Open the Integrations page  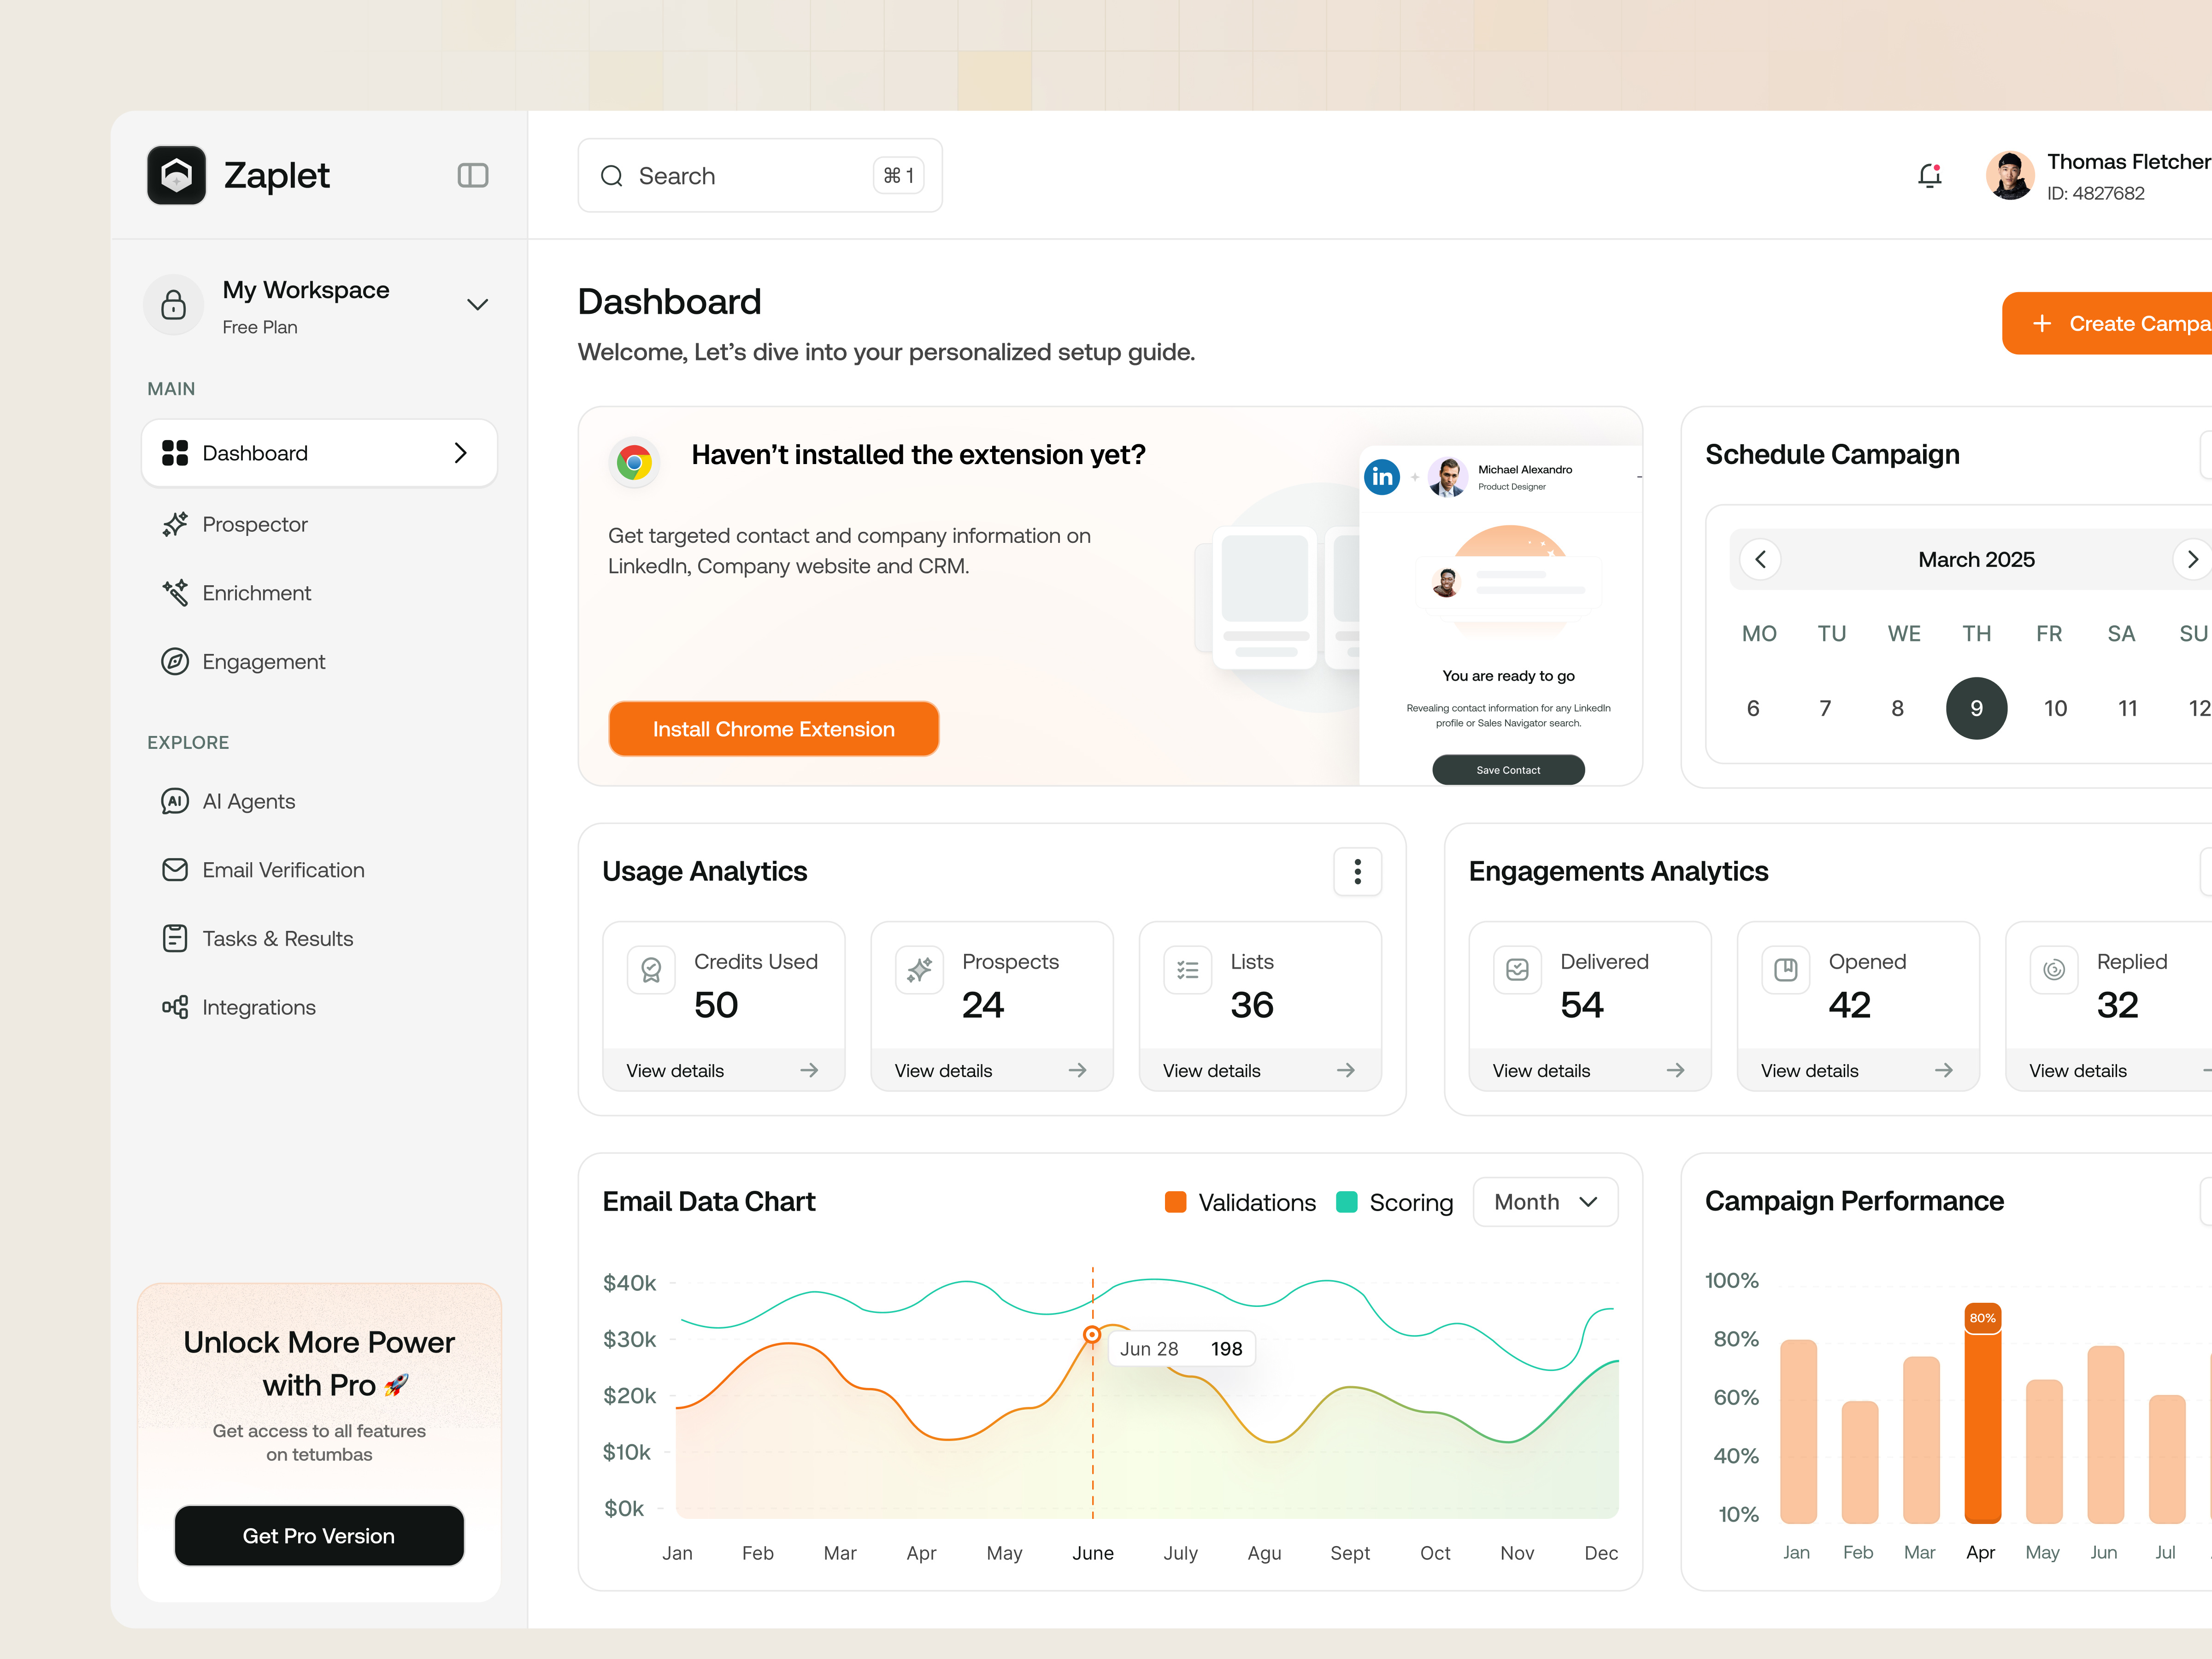[x=258, y=1007]
